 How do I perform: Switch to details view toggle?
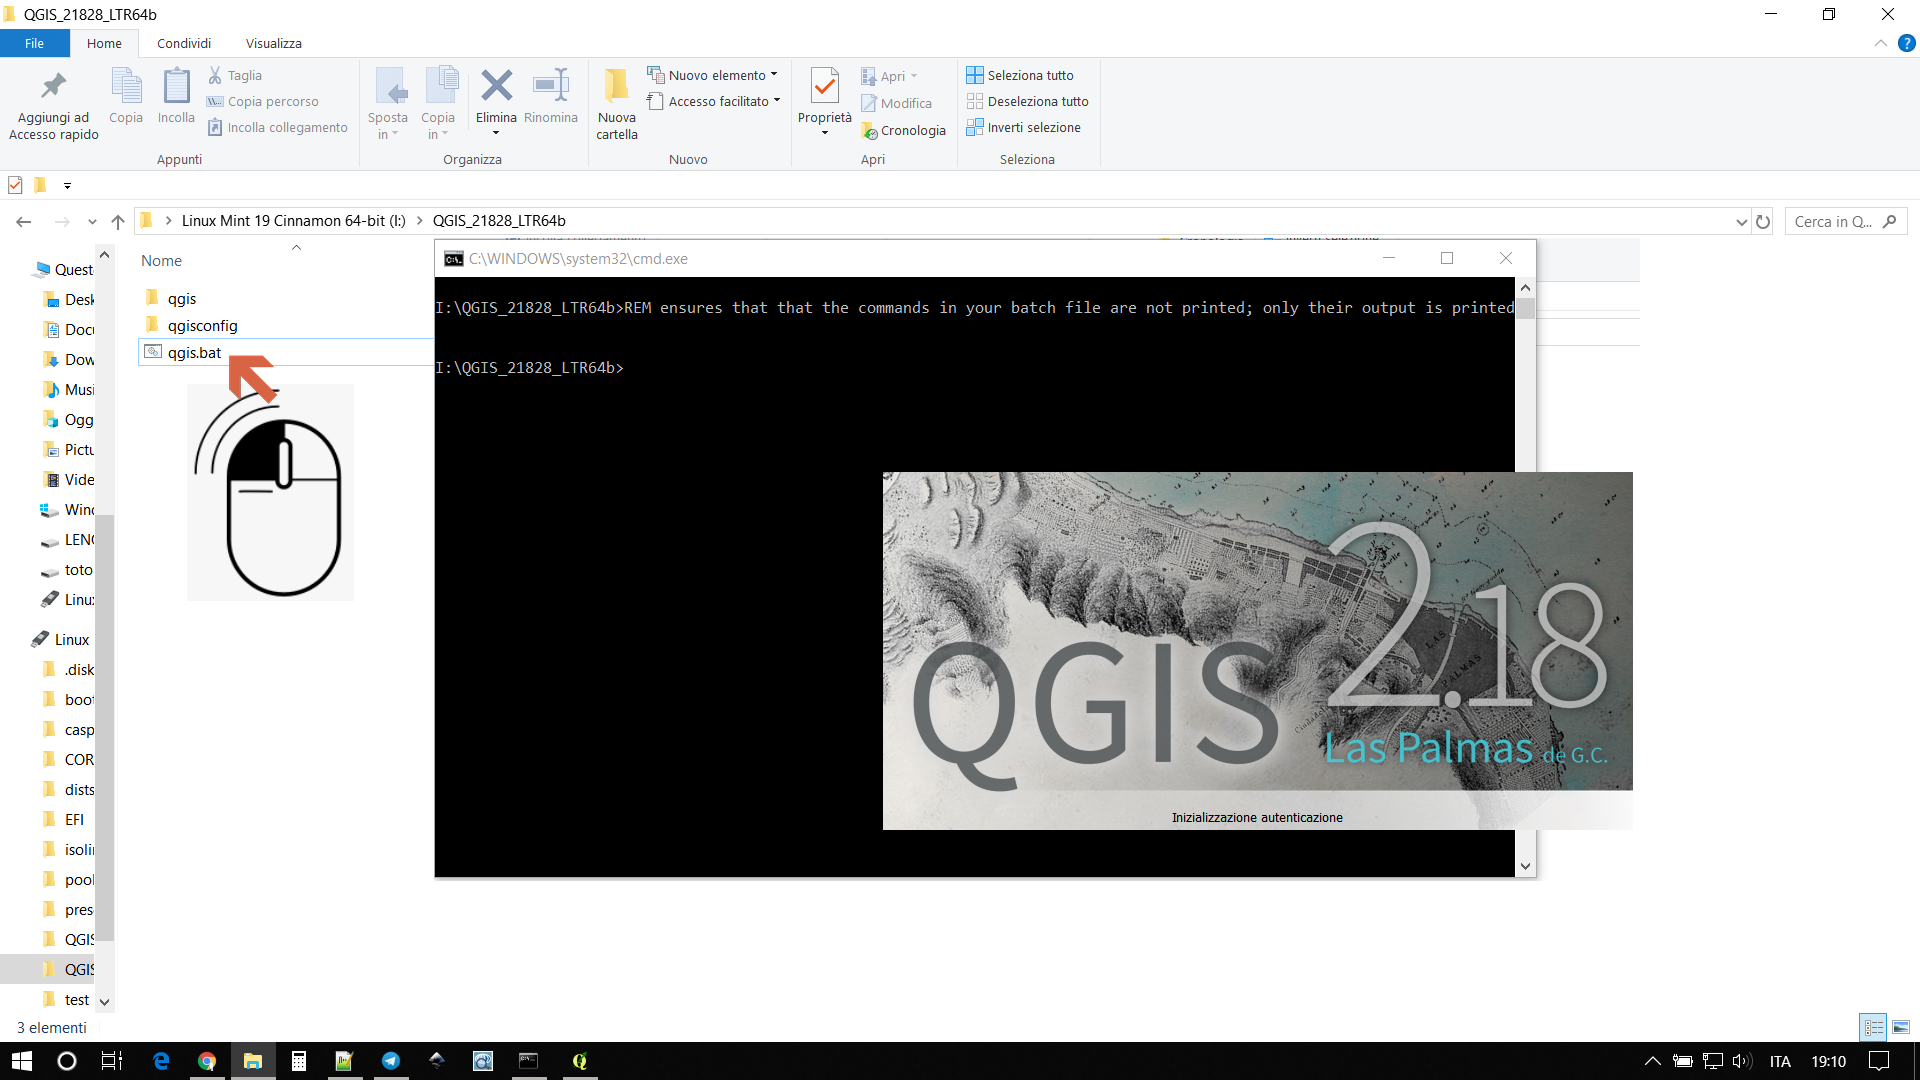1873,1027
